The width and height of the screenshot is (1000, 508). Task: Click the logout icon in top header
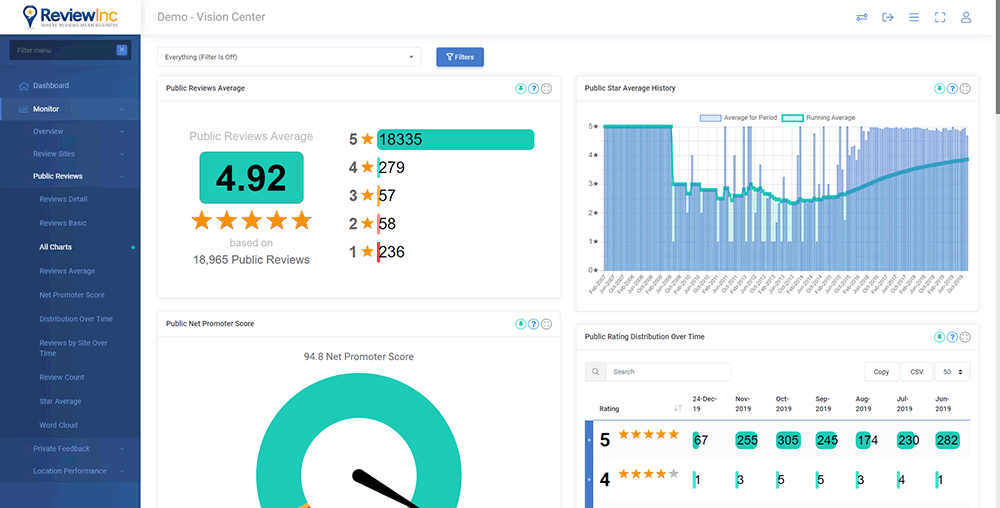(888, 17)
